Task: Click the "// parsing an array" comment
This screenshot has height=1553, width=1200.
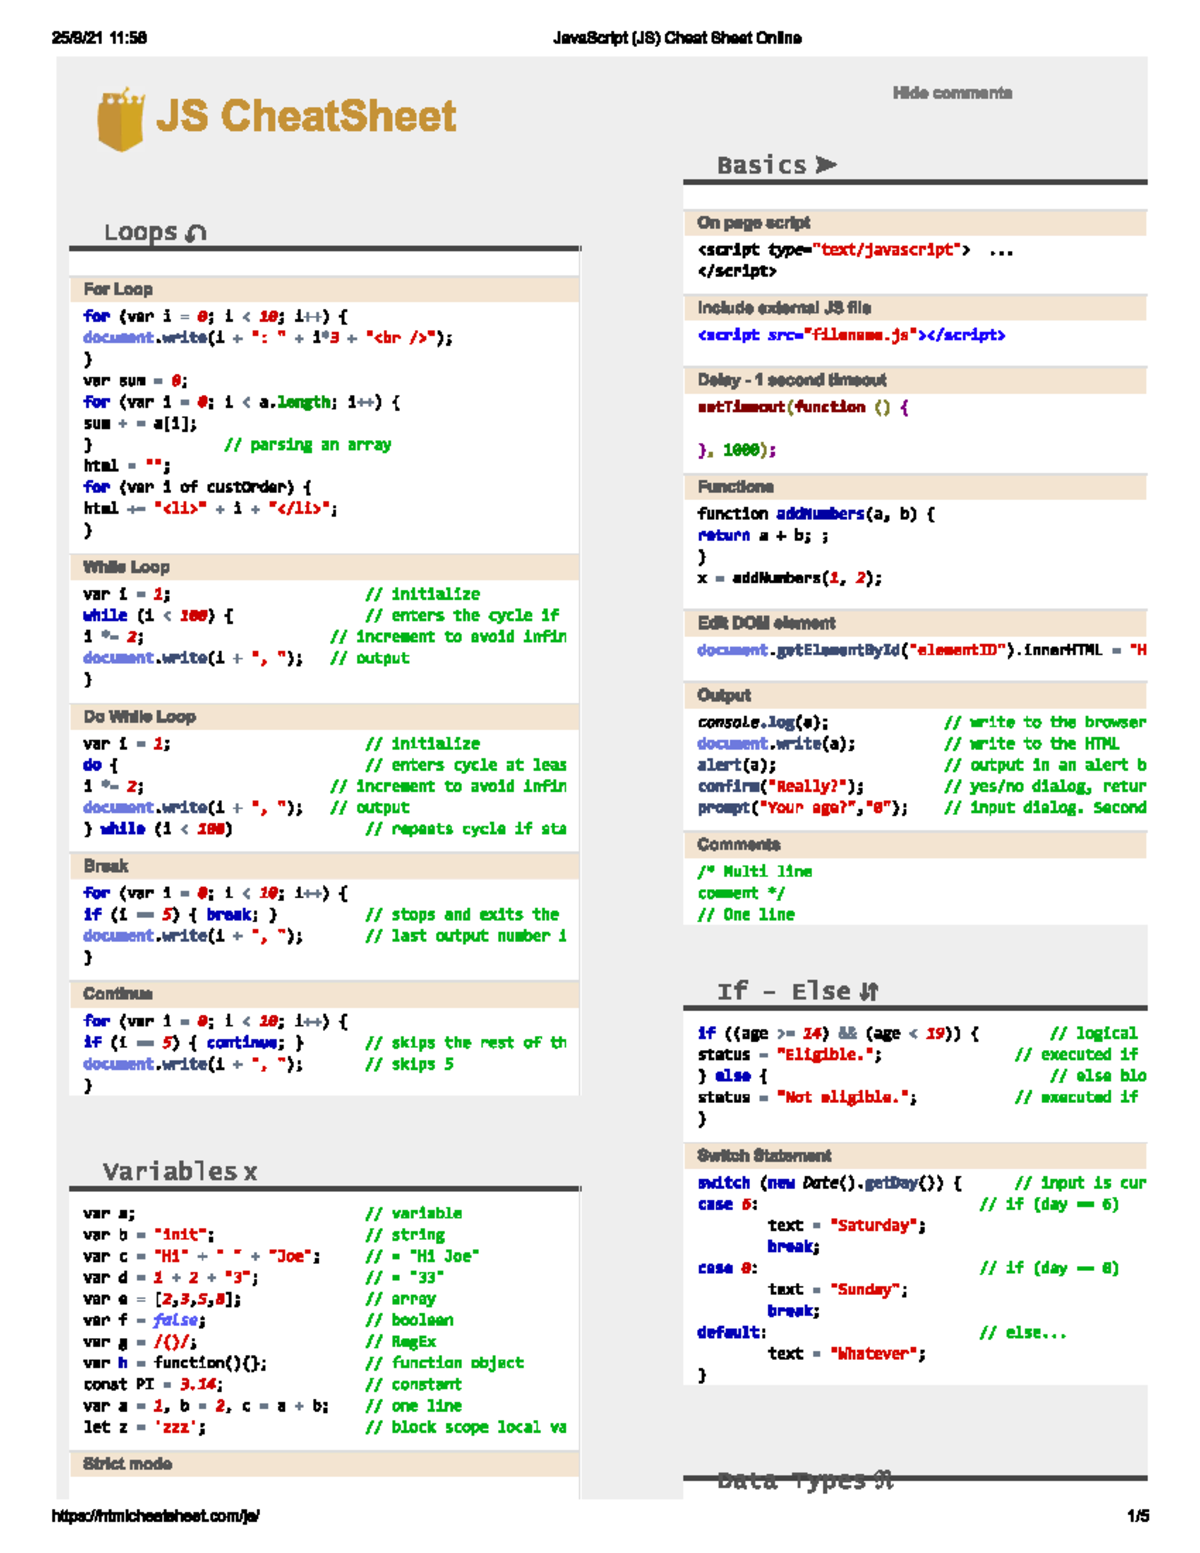Action: point(308,445)
